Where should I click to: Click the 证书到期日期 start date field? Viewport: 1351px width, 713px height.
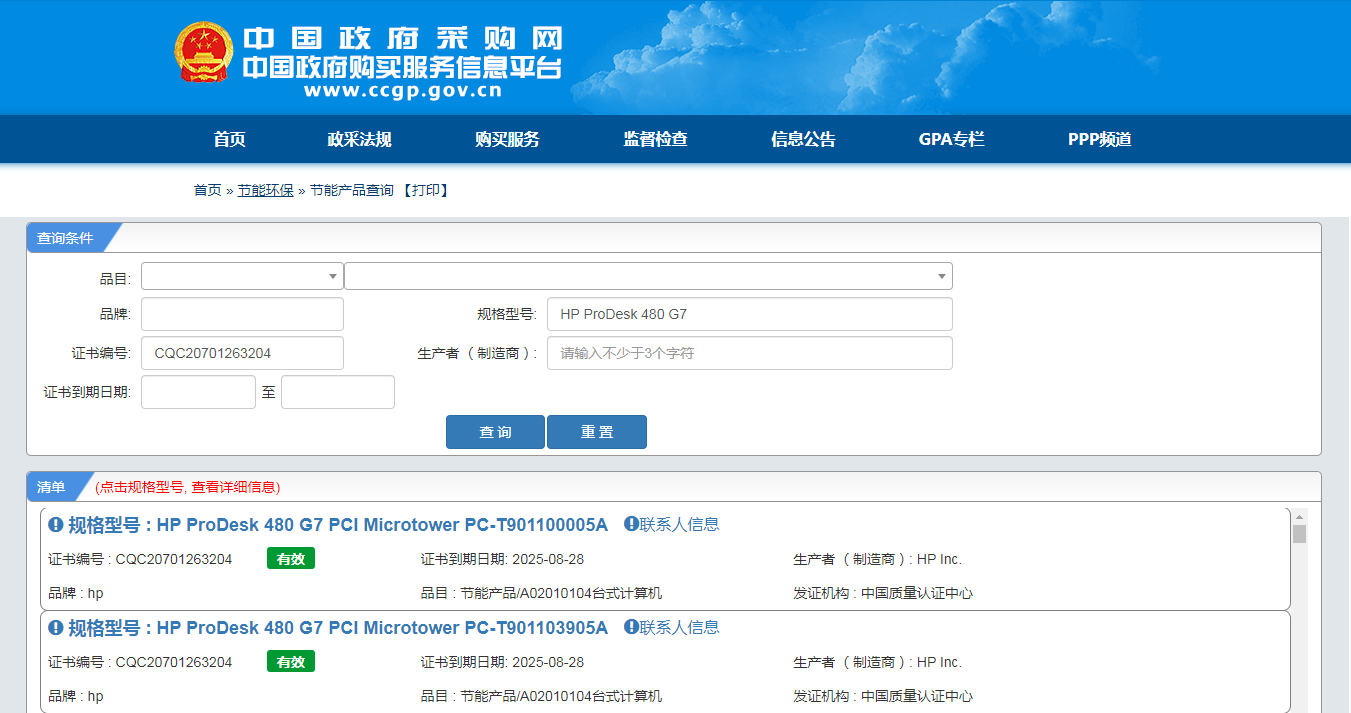coord(198,392)
